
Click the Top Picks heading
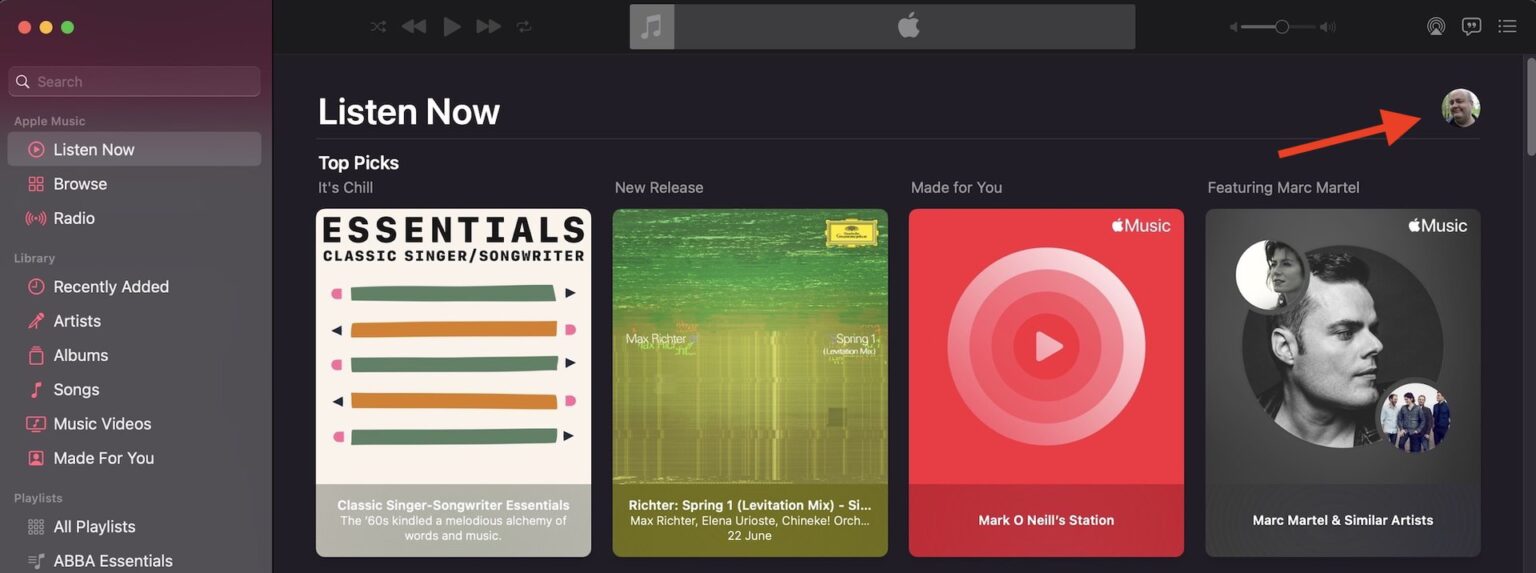coord(358,163)
